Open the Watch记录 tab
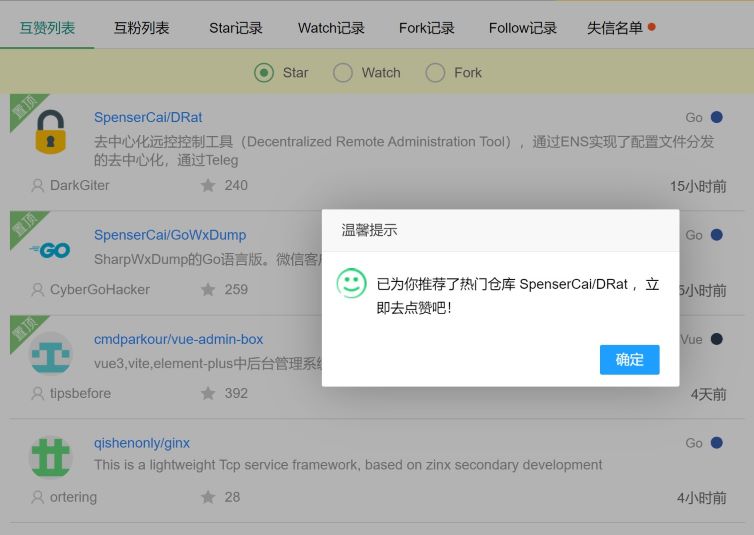 pos(331,28)
